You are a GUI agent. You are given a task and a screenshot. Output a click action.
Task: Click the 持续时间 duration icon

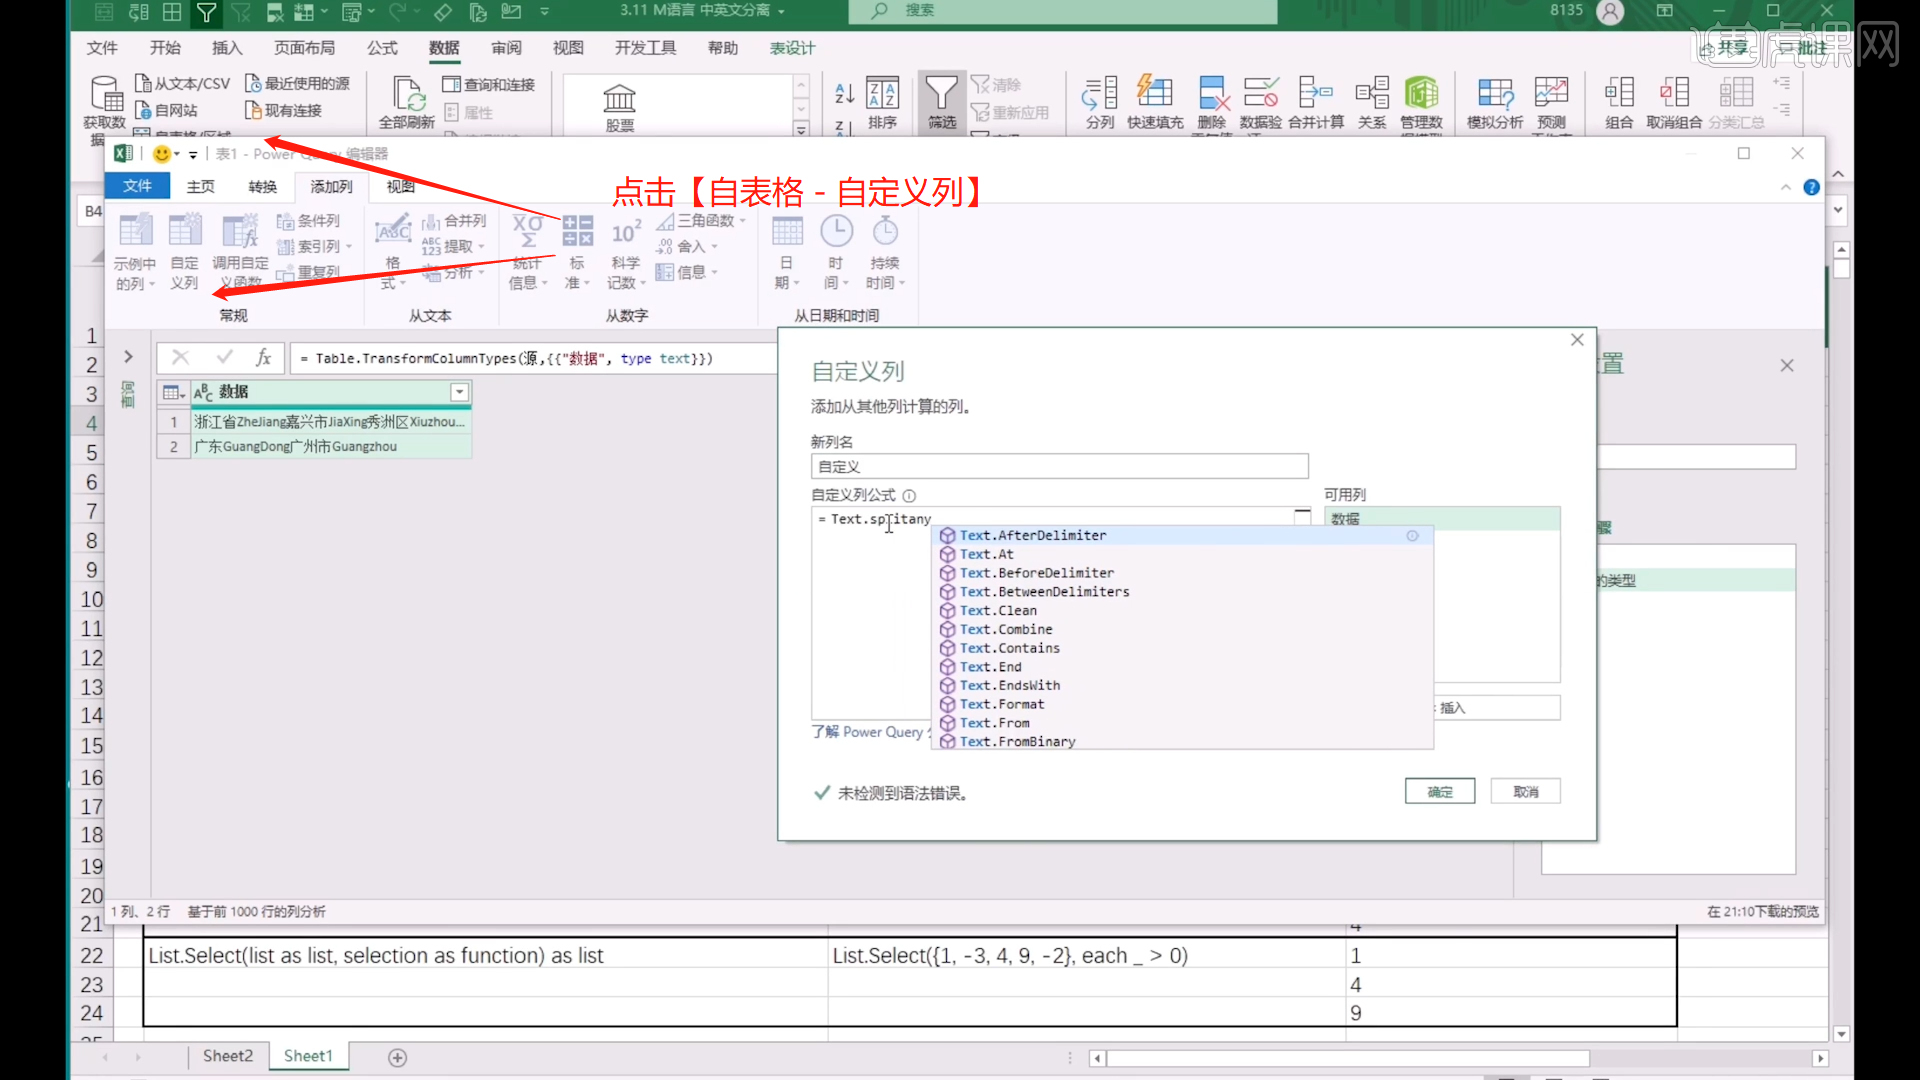pyautogui.click(x=885, y=232)
